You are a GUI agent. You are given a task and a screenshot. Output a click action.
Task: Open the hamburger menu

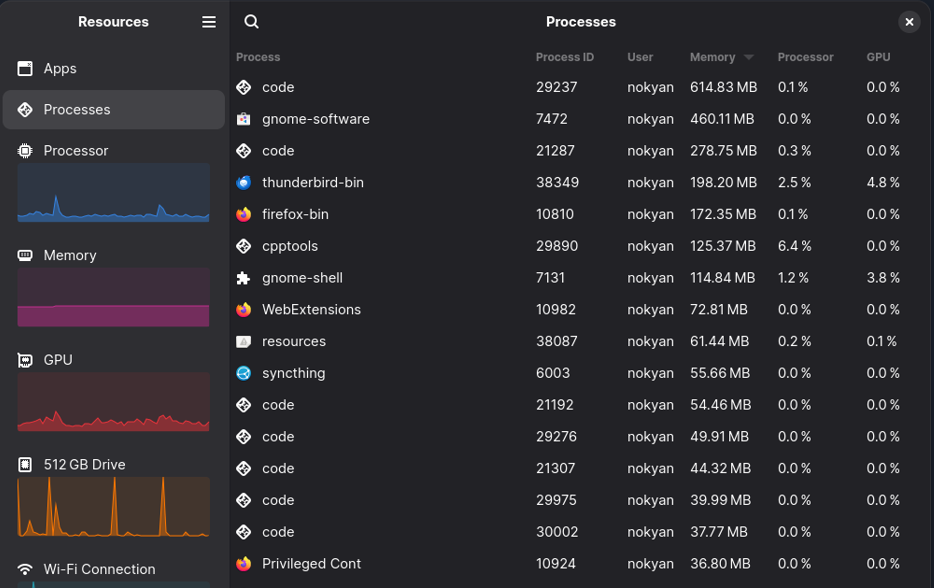coord(208,21)
